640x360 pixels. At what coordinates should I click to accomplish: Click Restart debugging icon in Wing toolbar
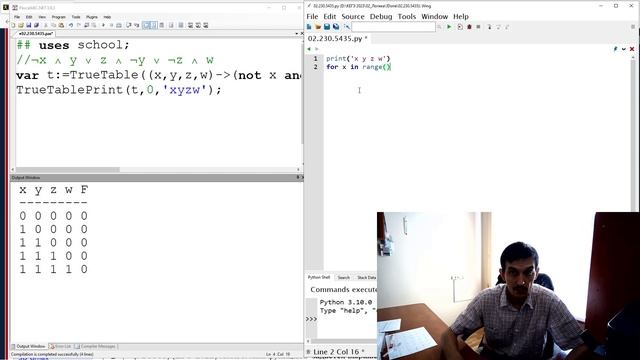point(460,27)
